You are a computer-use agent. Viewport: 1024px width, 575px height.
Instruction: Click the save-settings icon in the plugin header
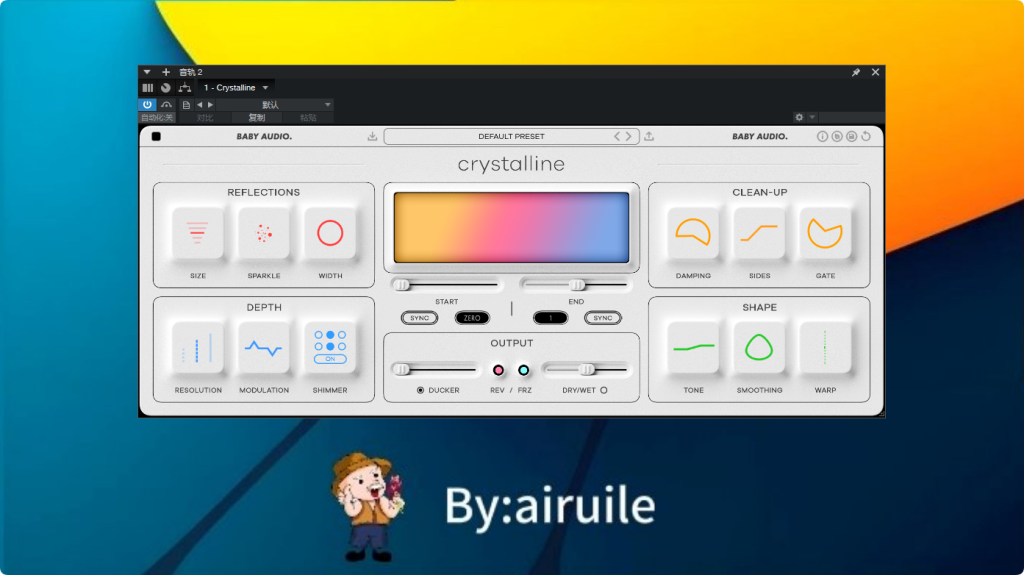coord(852,137)
